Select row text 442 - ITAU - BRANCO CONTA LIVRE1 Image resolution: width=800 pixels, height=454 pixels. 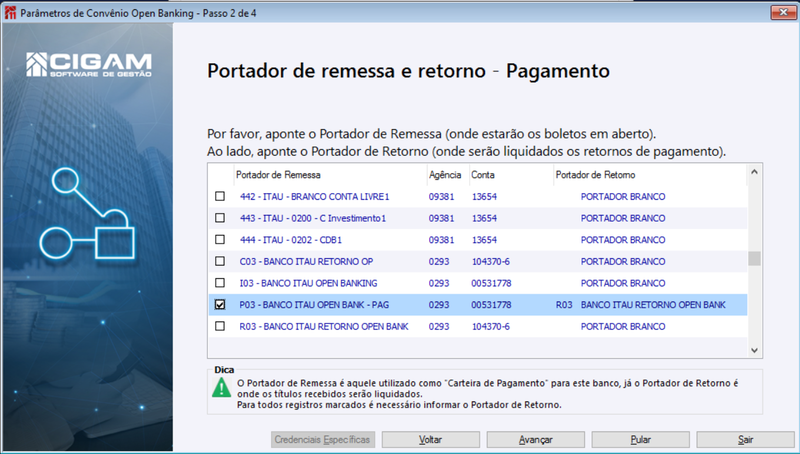point(314,196)
